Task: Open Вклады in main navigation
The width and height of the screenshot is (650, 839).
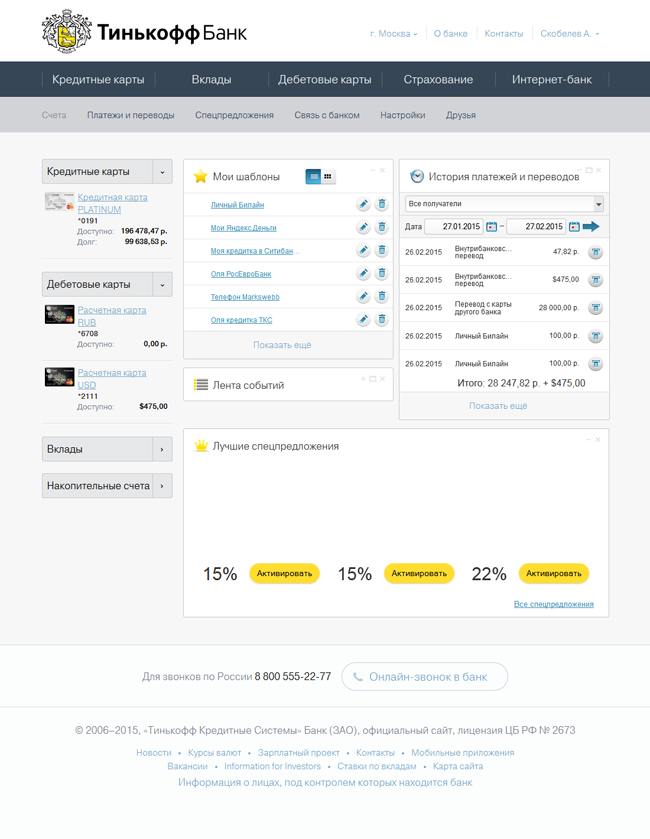Action: pos(212,80)
